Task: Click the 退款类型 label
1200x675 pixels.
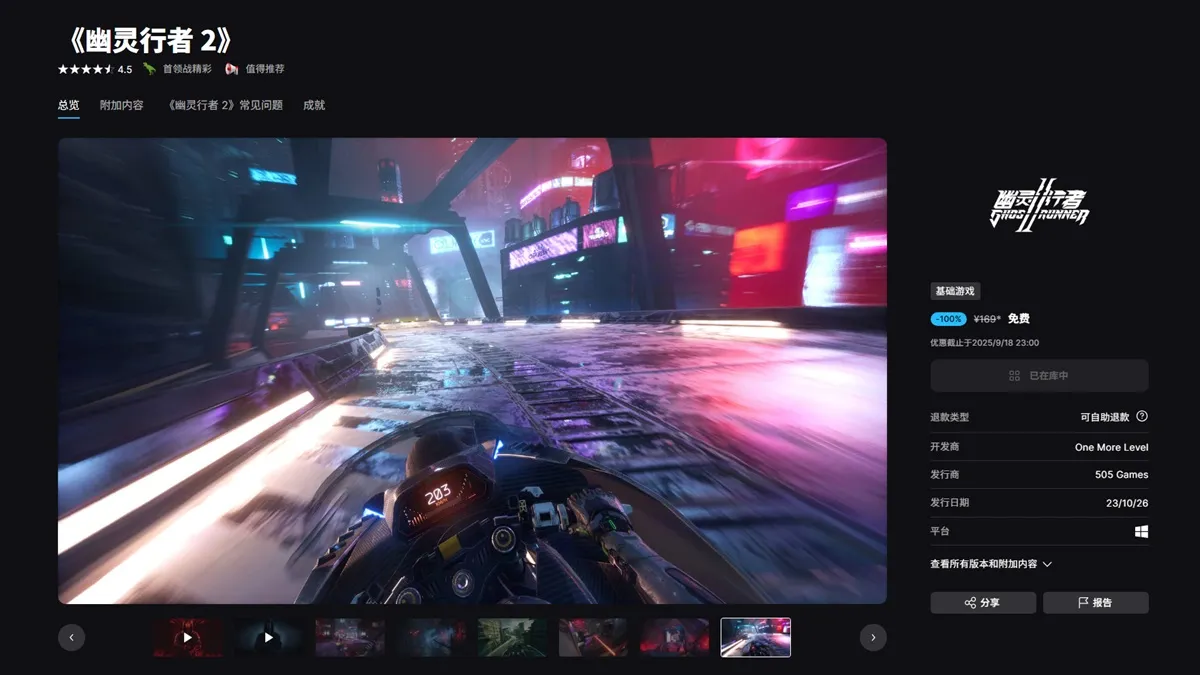Action: (949, 417)
